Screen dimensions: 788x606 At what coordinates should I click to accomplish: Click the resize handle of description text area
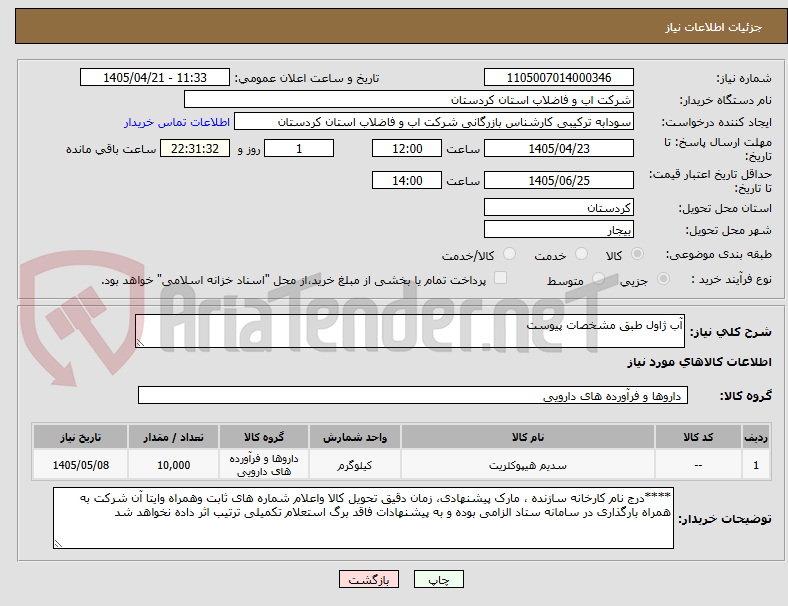[x=140, y=343]
